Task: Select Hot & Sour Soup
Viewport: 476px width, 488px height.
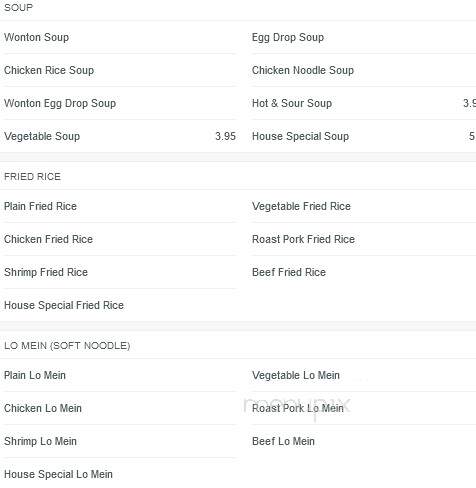Action: click(292, 103)
